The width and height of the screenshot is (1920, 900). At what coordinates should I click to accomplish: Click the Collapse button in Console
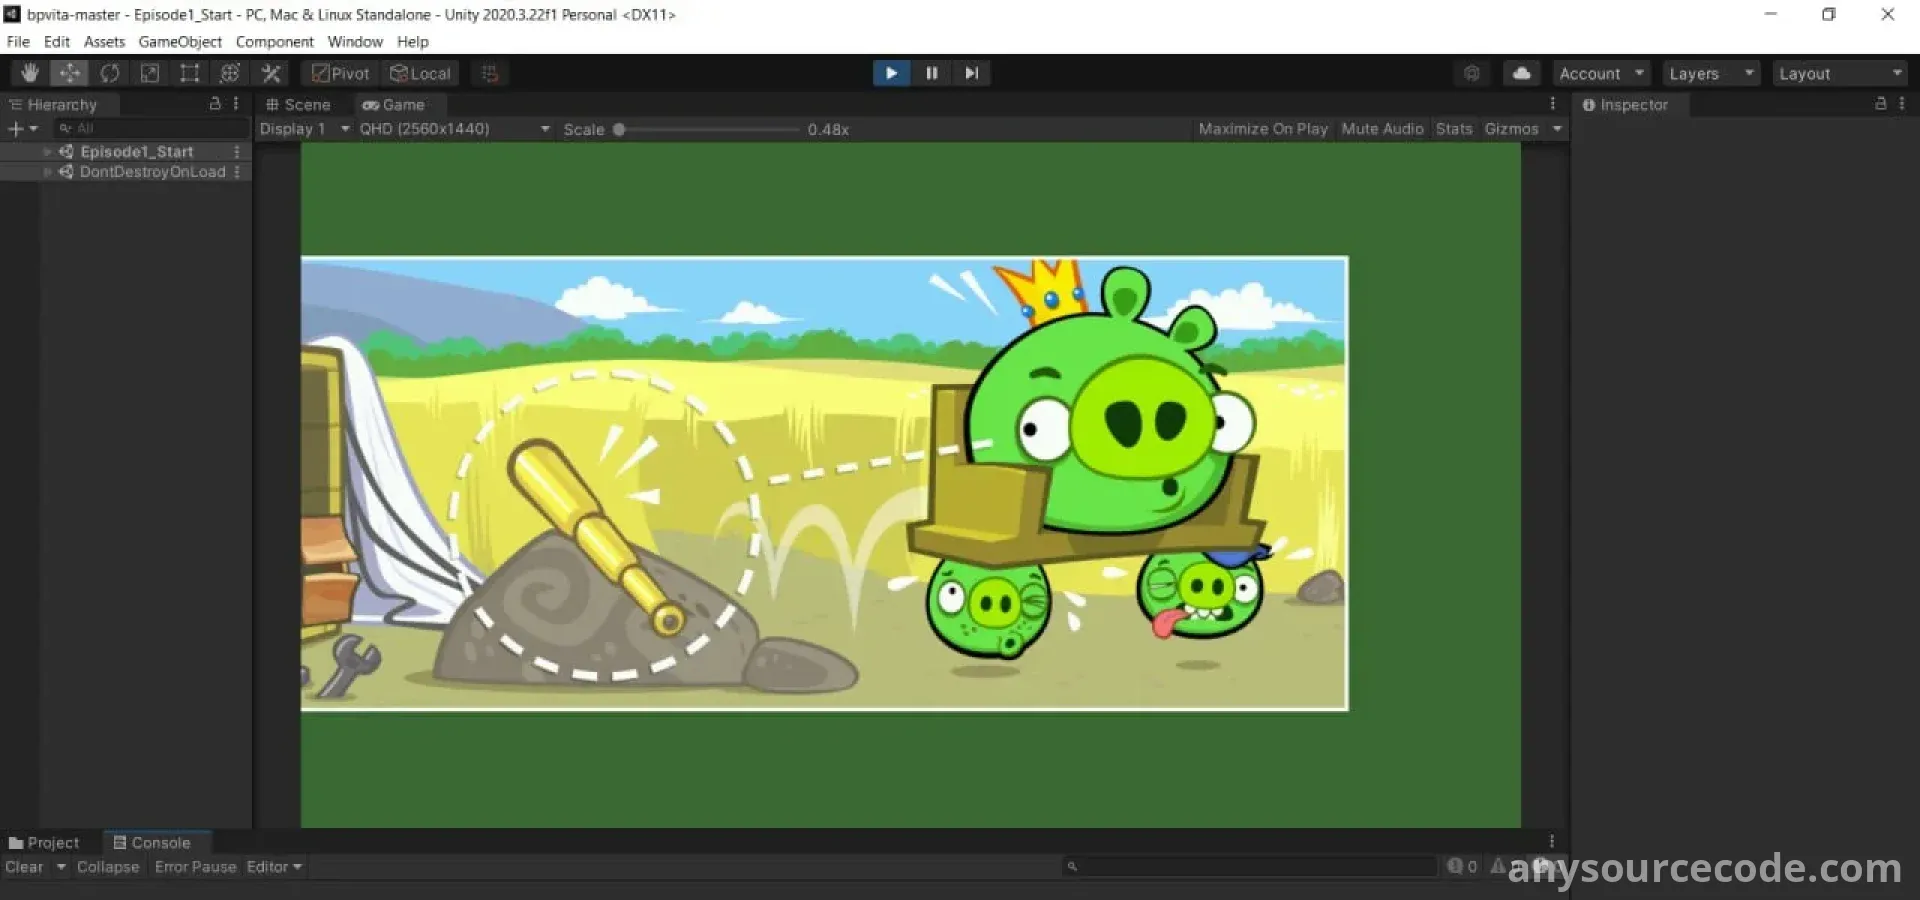108,867
